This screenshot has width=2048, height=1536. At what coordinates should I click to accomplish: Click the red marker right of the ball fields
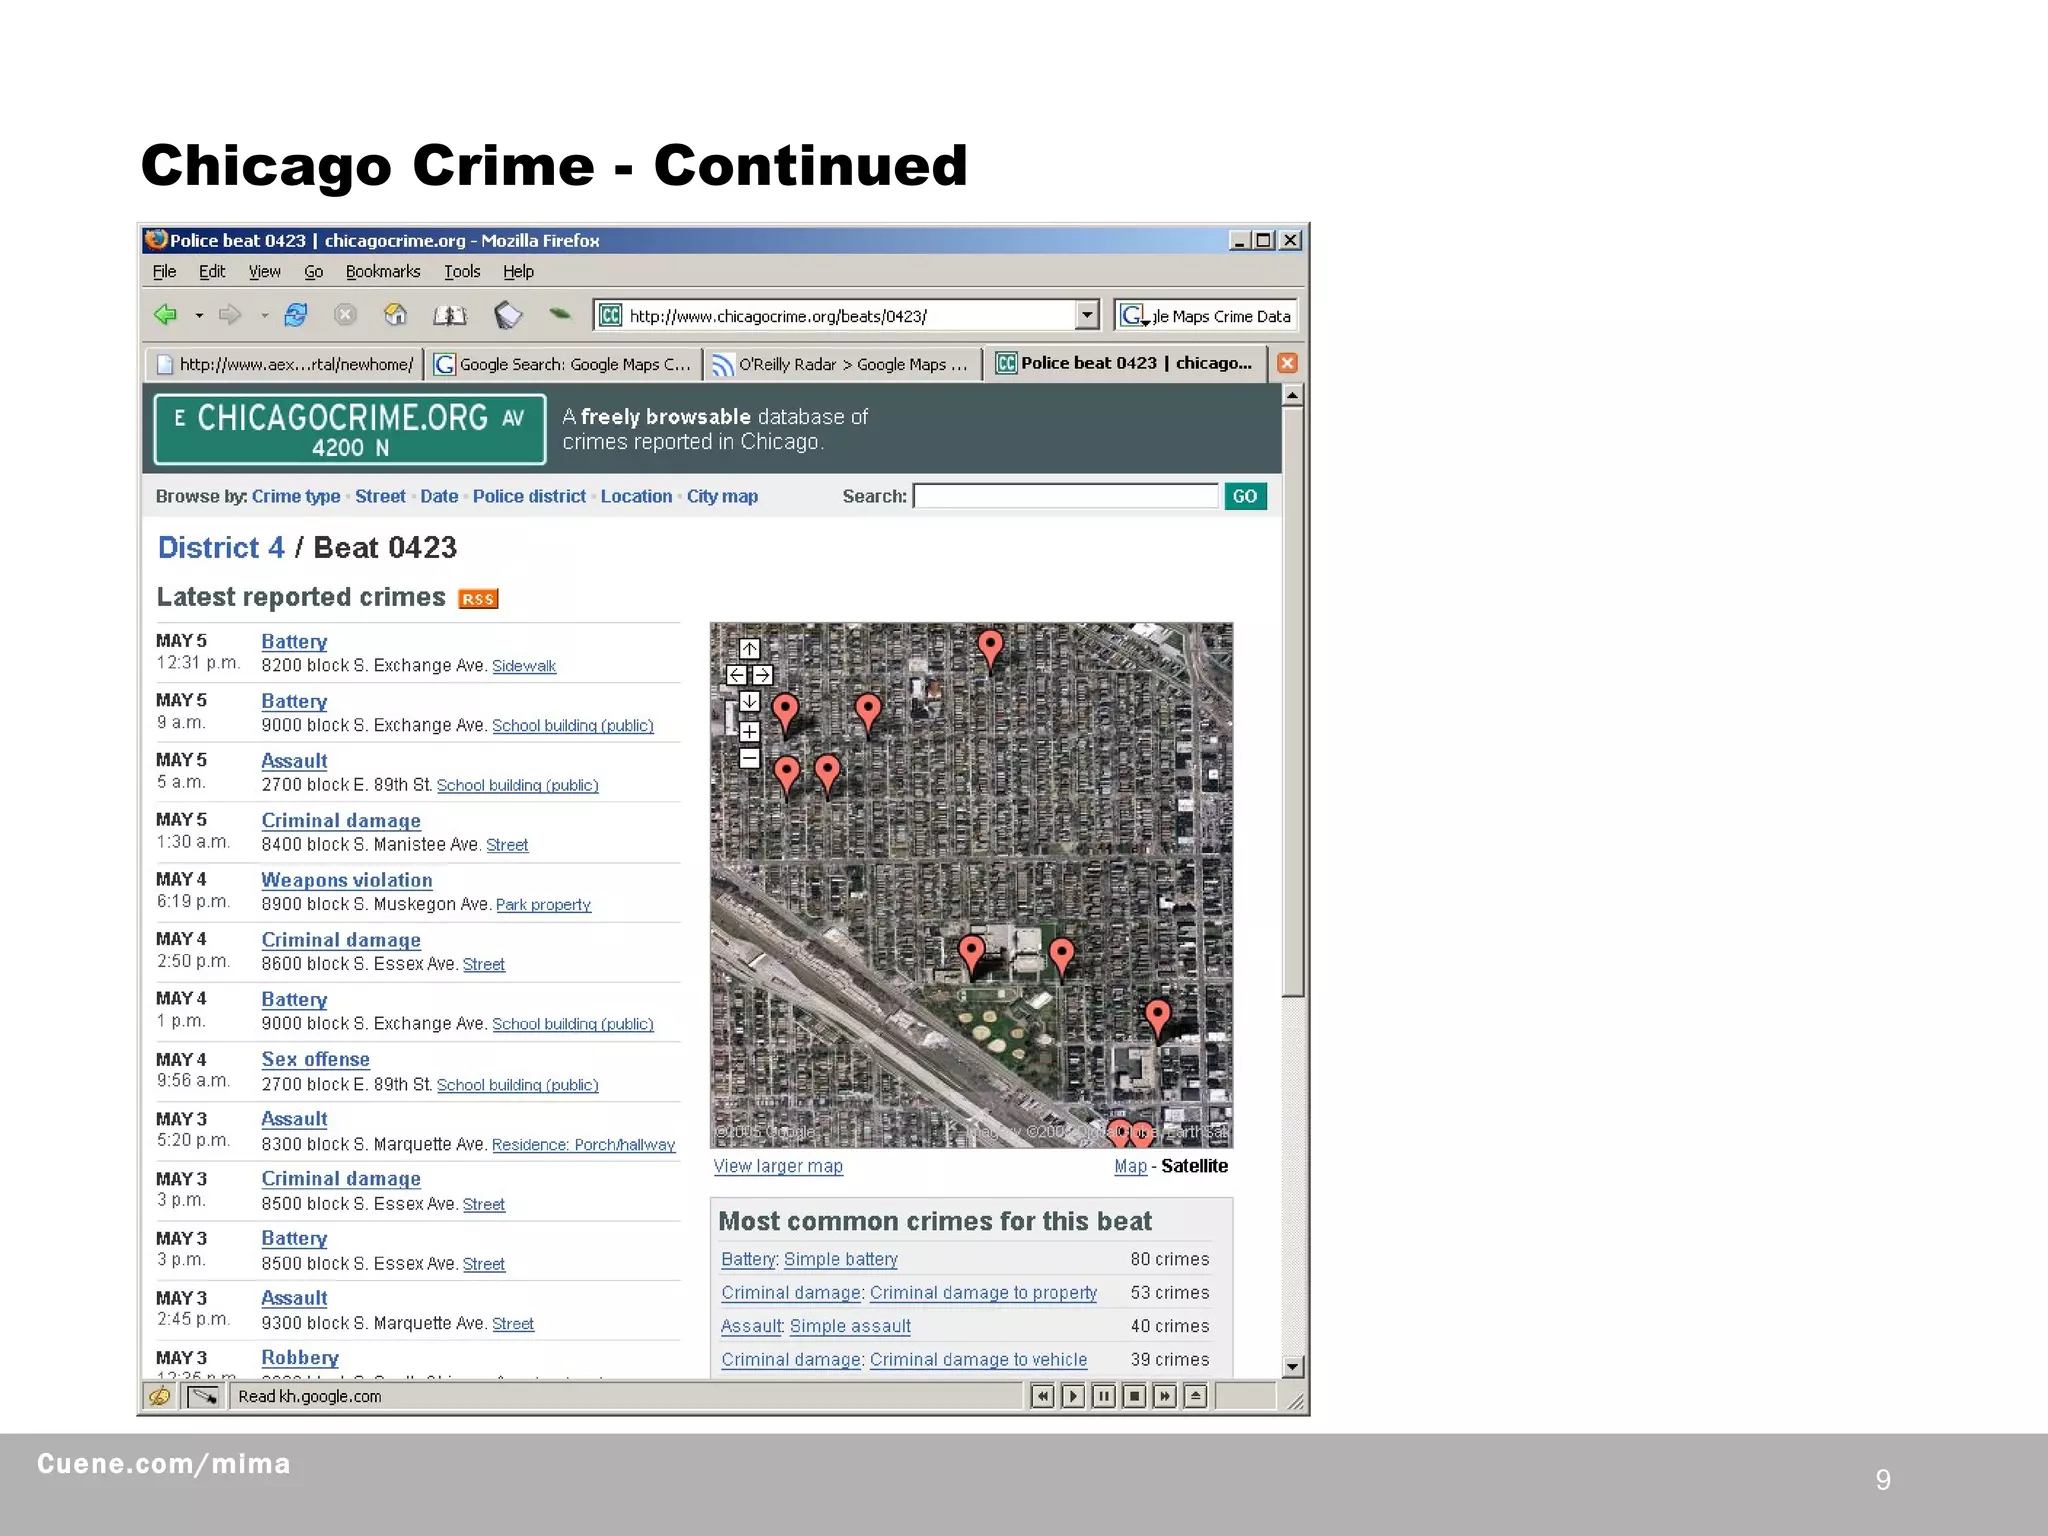tap(1158, 1018)
